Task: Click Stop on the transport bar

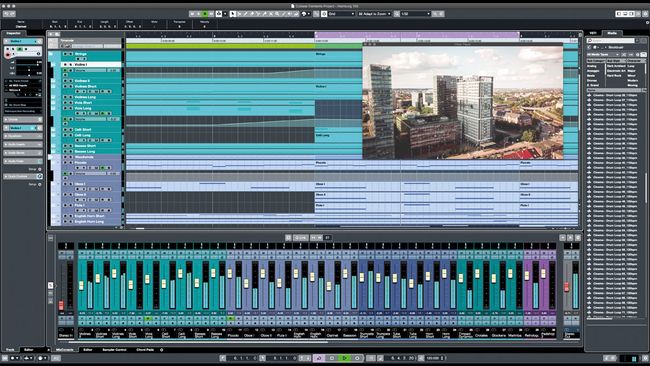Action: tap(332, 358)
